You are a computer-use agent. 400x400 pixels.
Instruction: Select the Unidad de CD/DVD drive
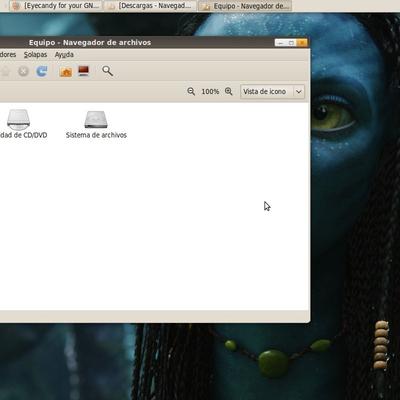coord(22,124)
